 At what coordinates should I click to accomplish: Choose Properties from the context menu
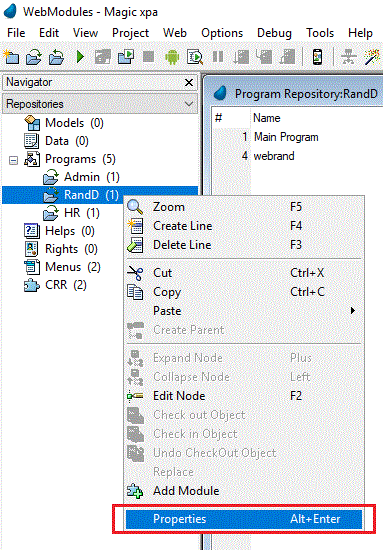[244, 519]
